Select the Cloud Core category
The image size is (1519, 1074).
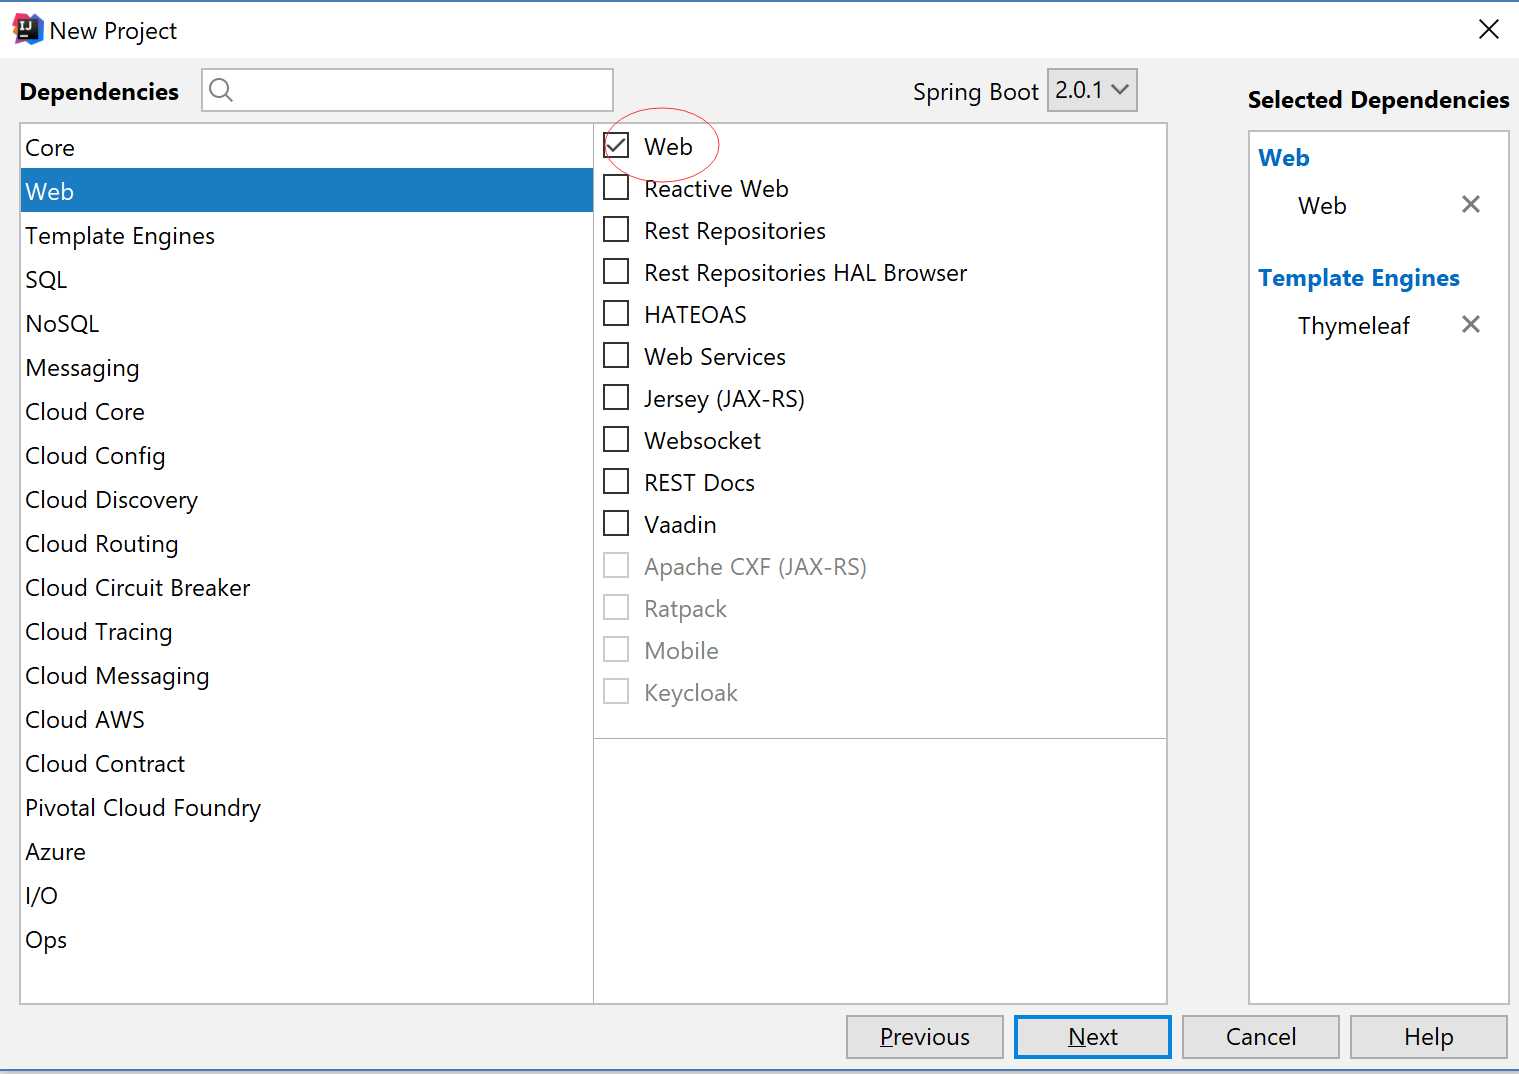click(x=306, y=411)
